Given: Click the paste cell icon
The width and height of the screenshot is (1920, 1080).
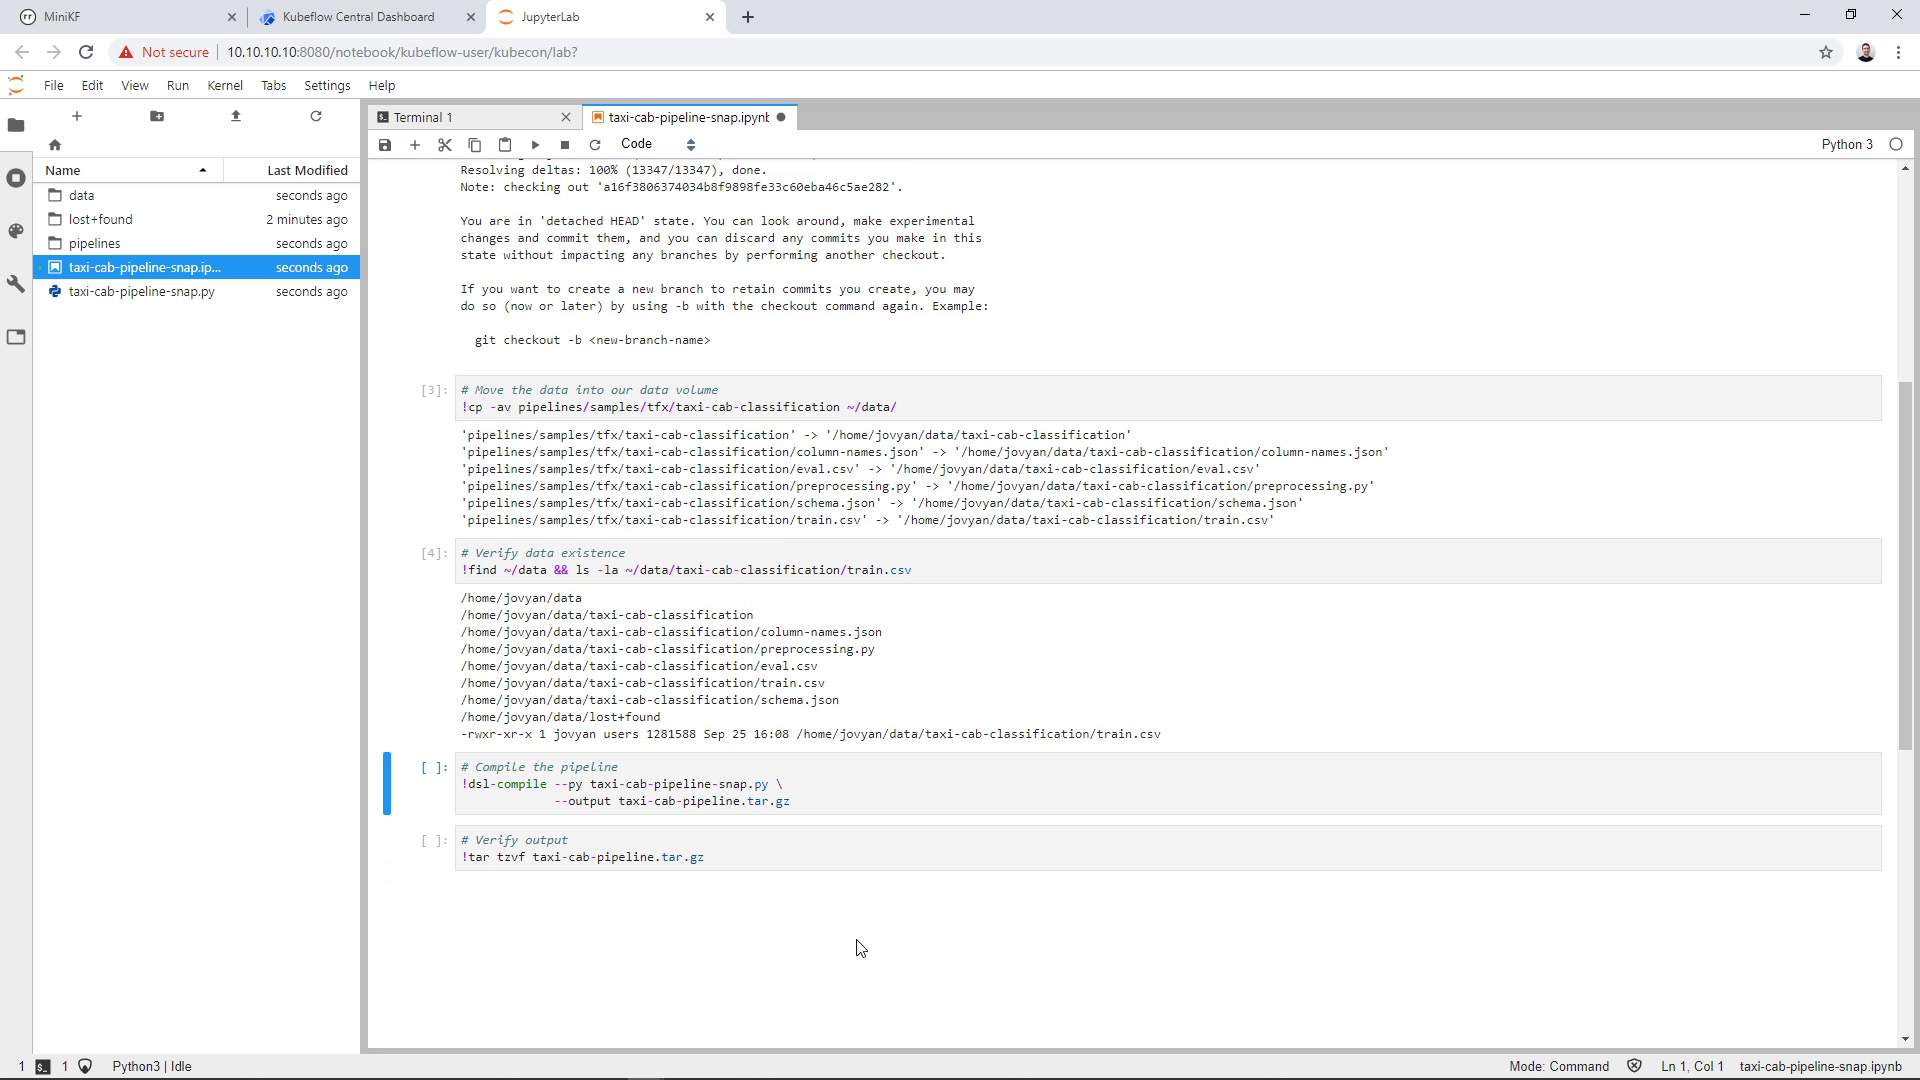Looking at the screenshot, I should click(505, 144).
